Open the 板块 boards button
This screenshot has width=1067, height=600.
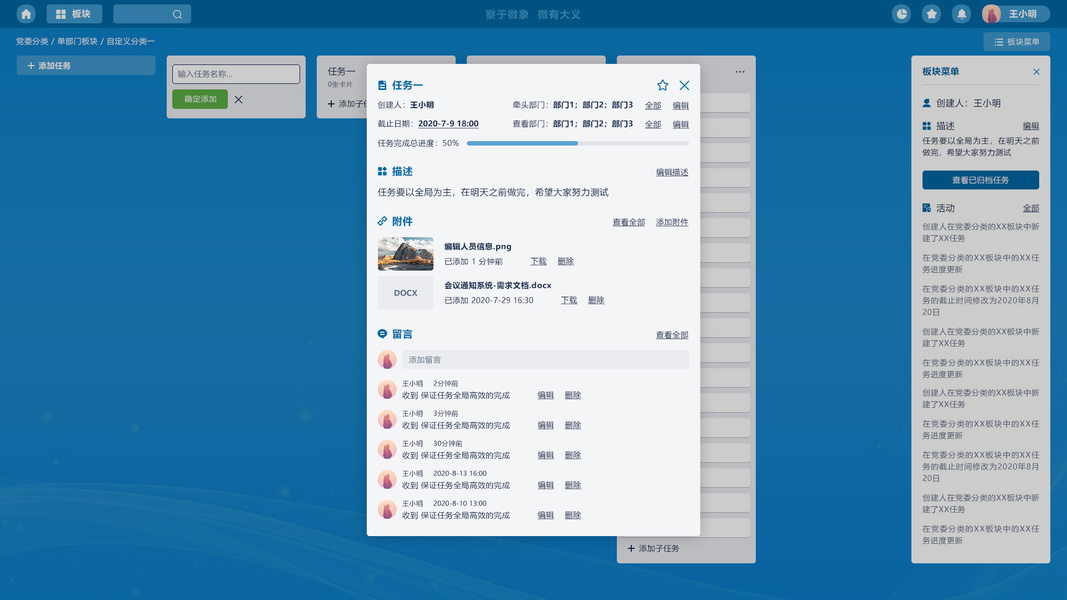click(x=74, y=14)
